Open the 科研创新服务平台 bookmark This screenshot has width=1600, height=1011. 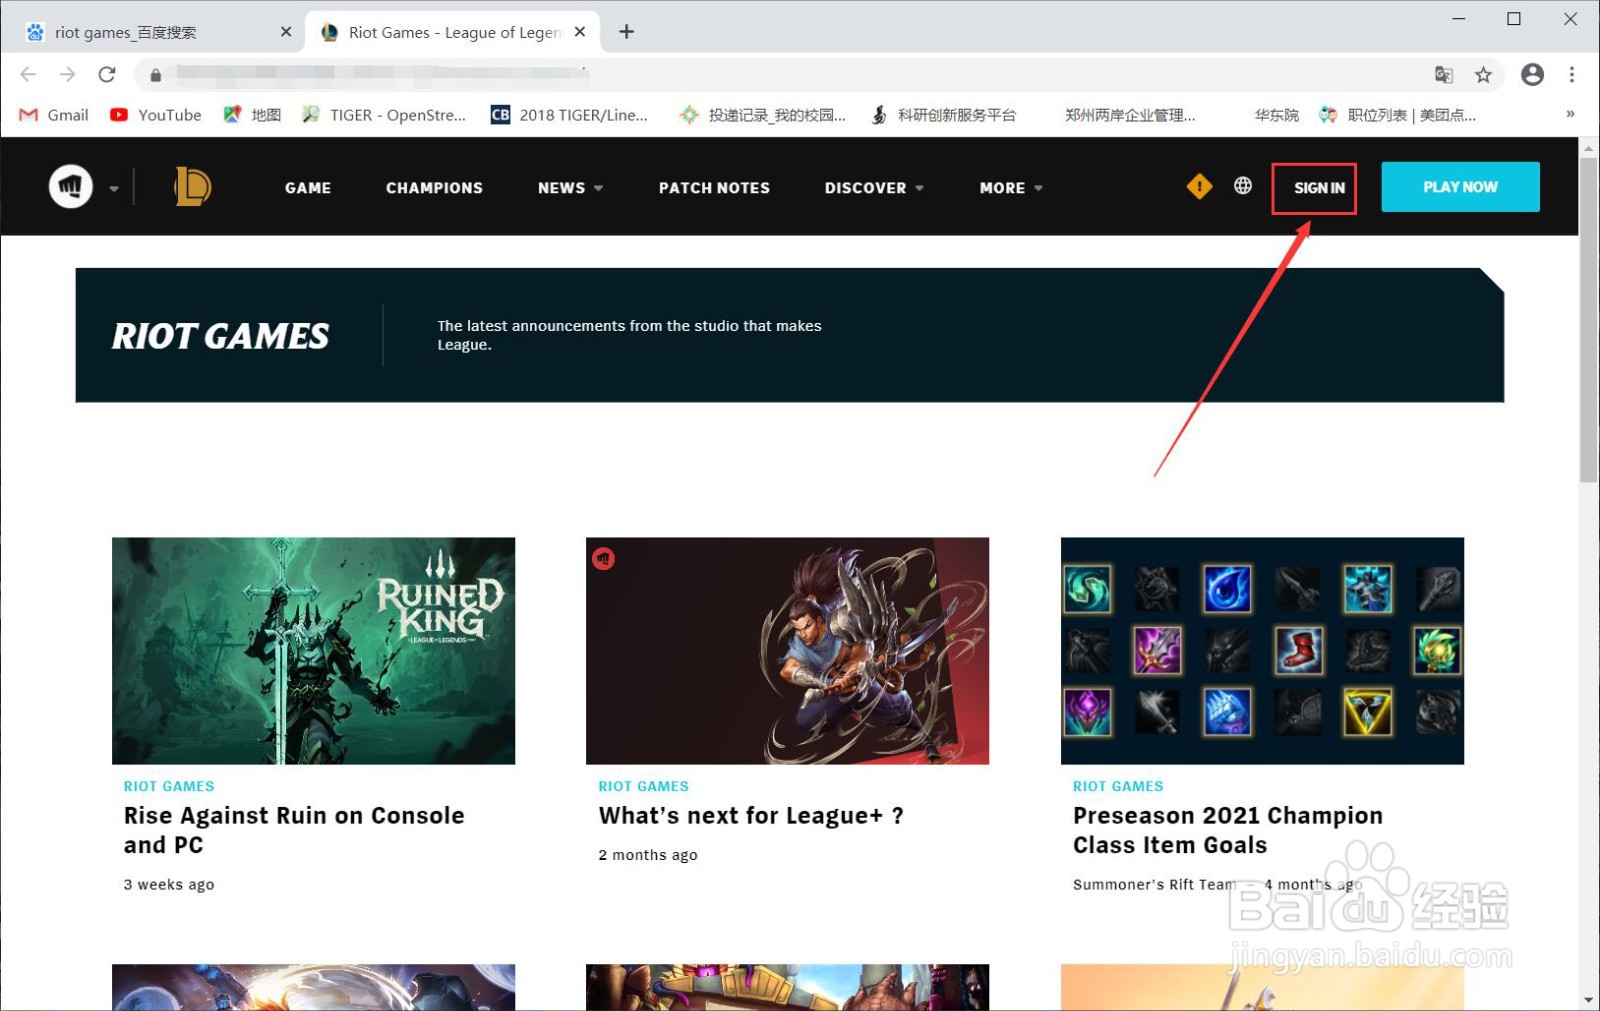pyautogui.click(x=943, y=115)
